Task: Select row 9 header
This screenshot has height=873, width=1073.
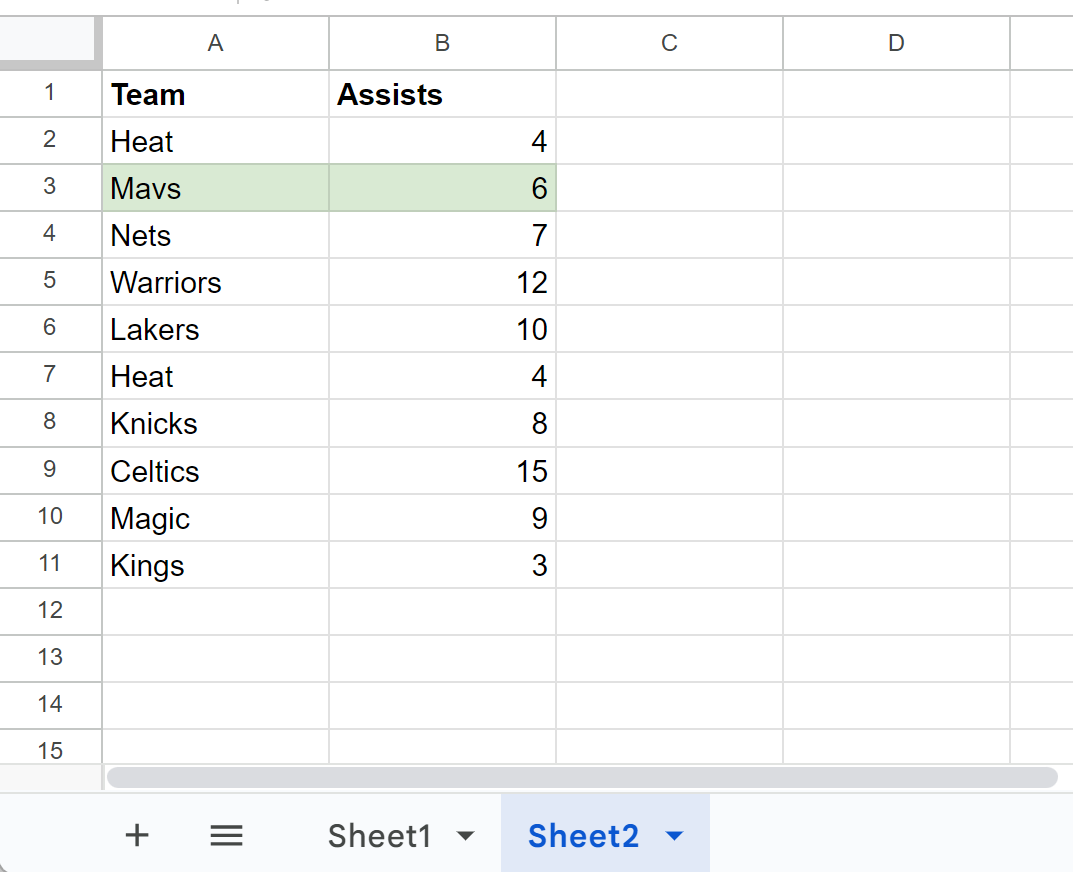Action: point(50,470)
